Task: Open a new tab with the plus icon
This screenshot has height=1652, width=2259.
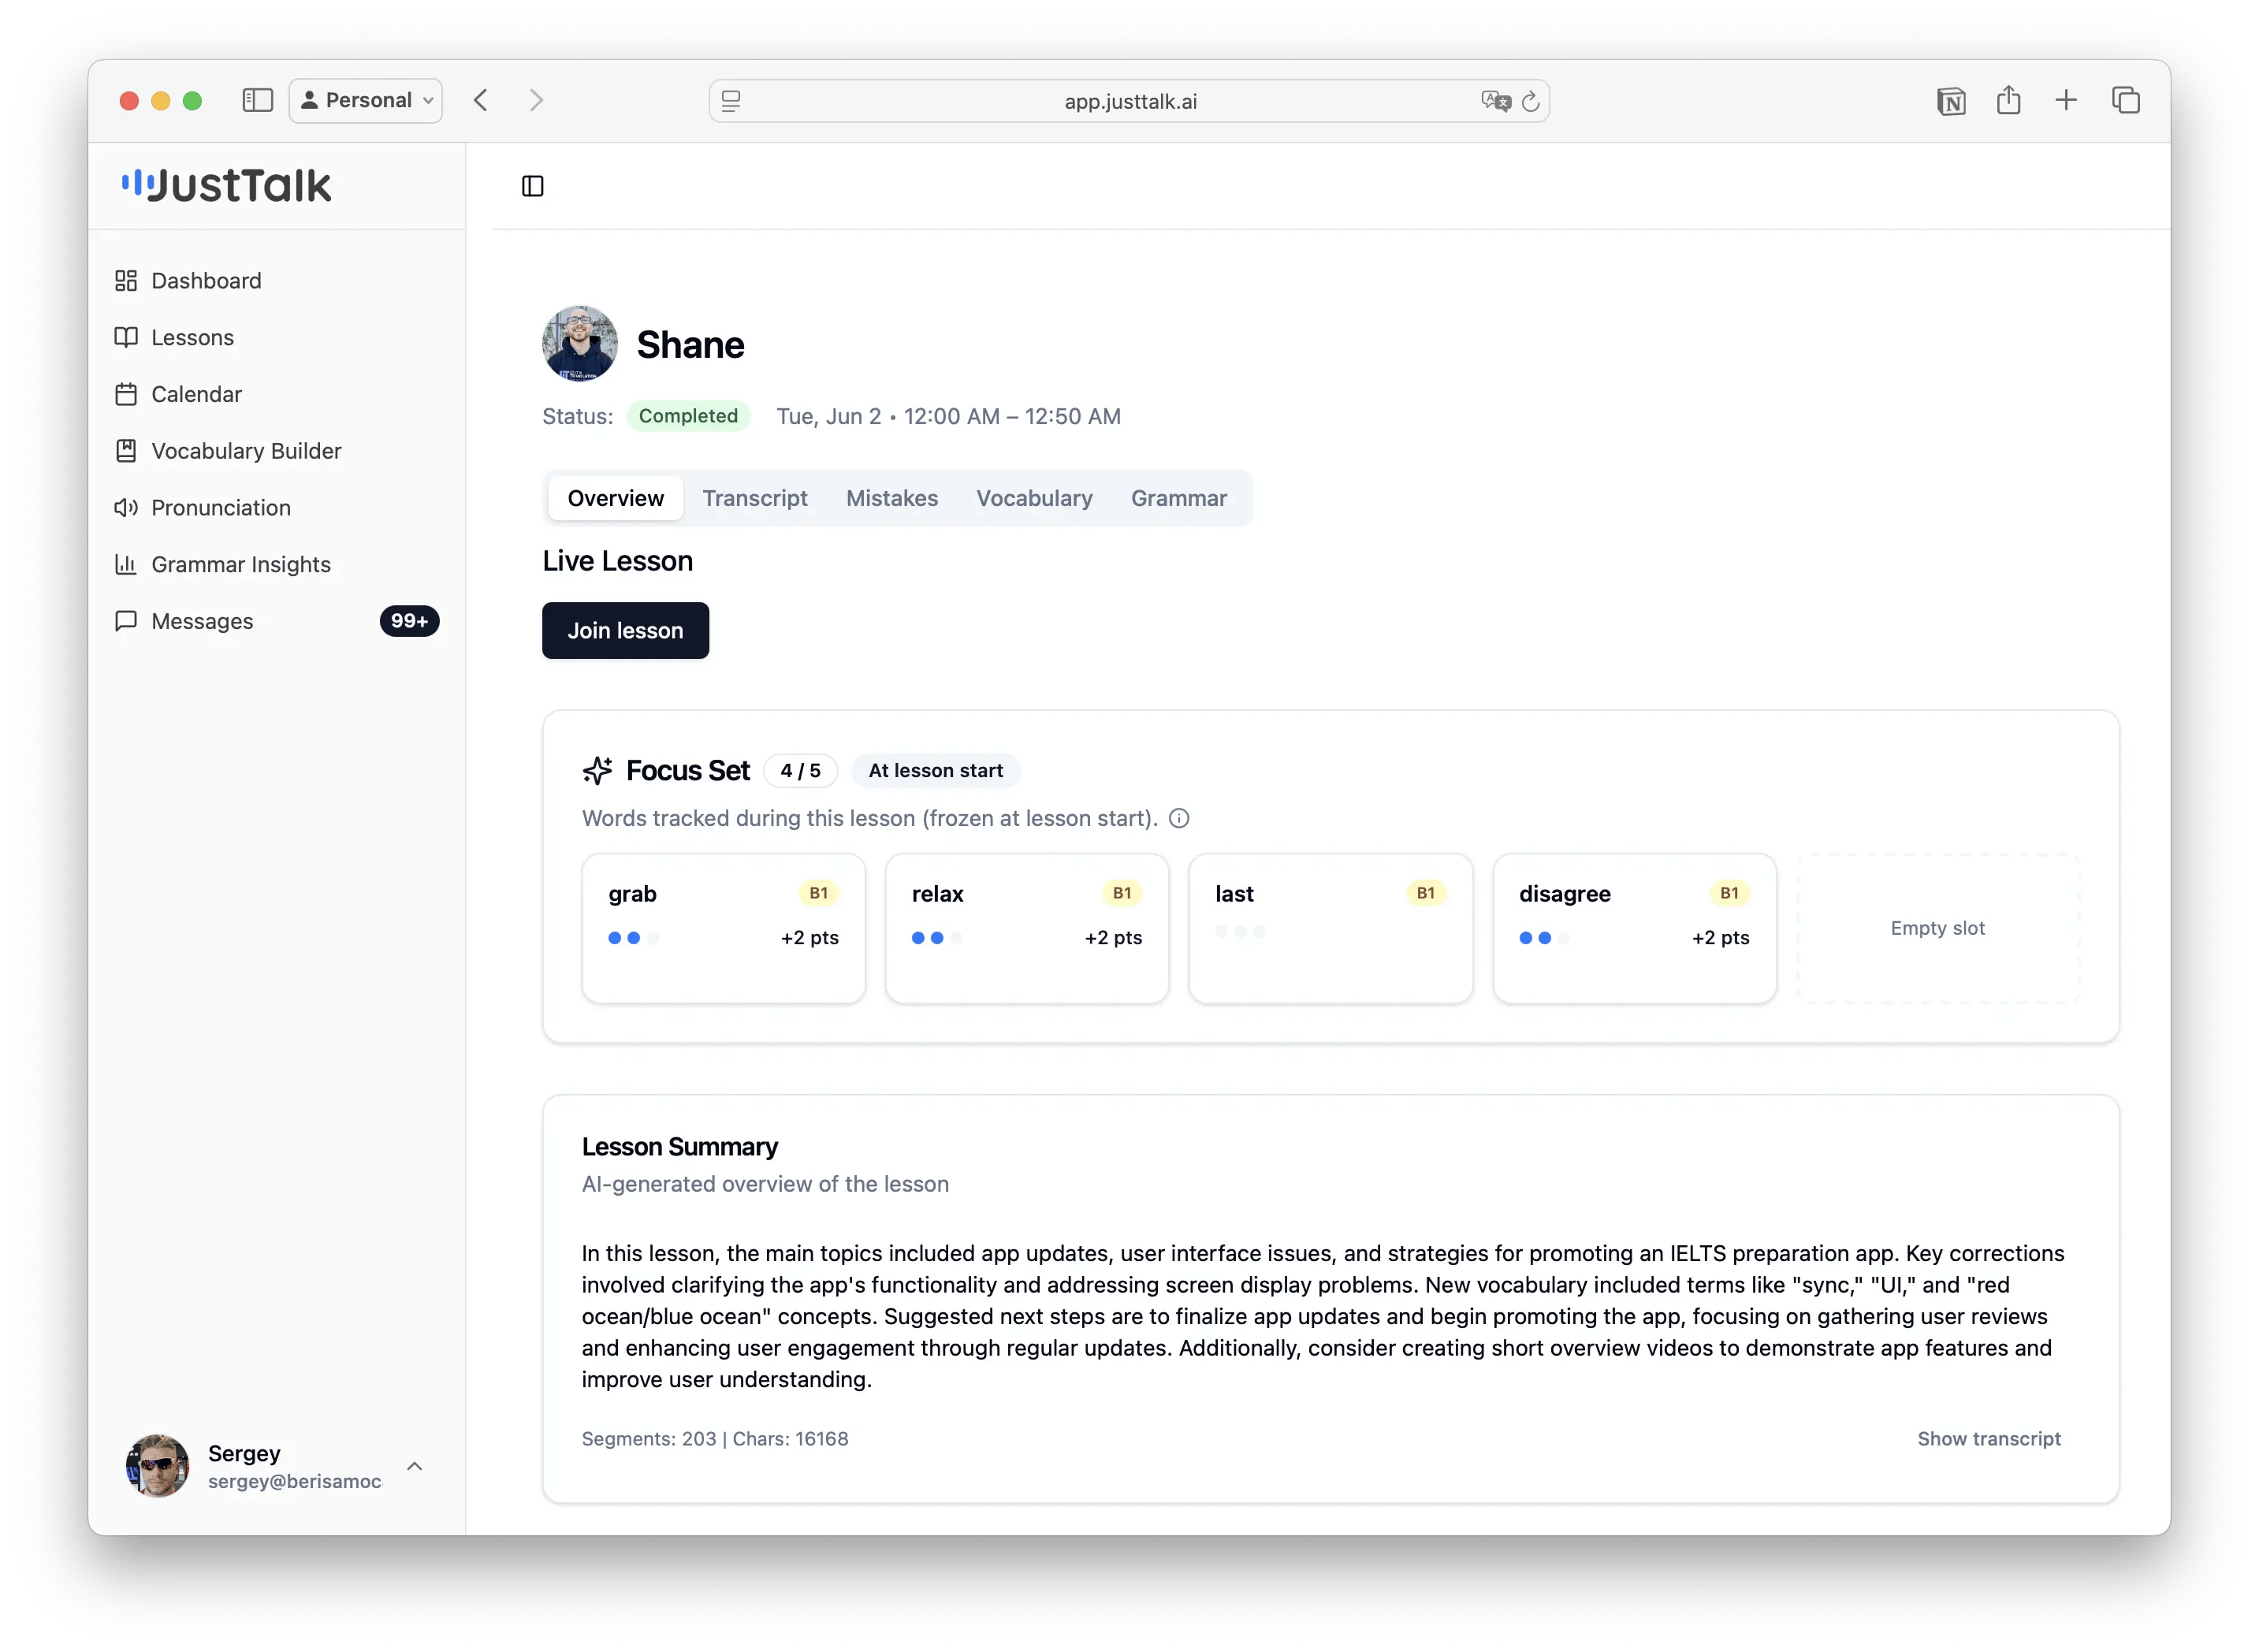Action: (x=2066, y=100)
